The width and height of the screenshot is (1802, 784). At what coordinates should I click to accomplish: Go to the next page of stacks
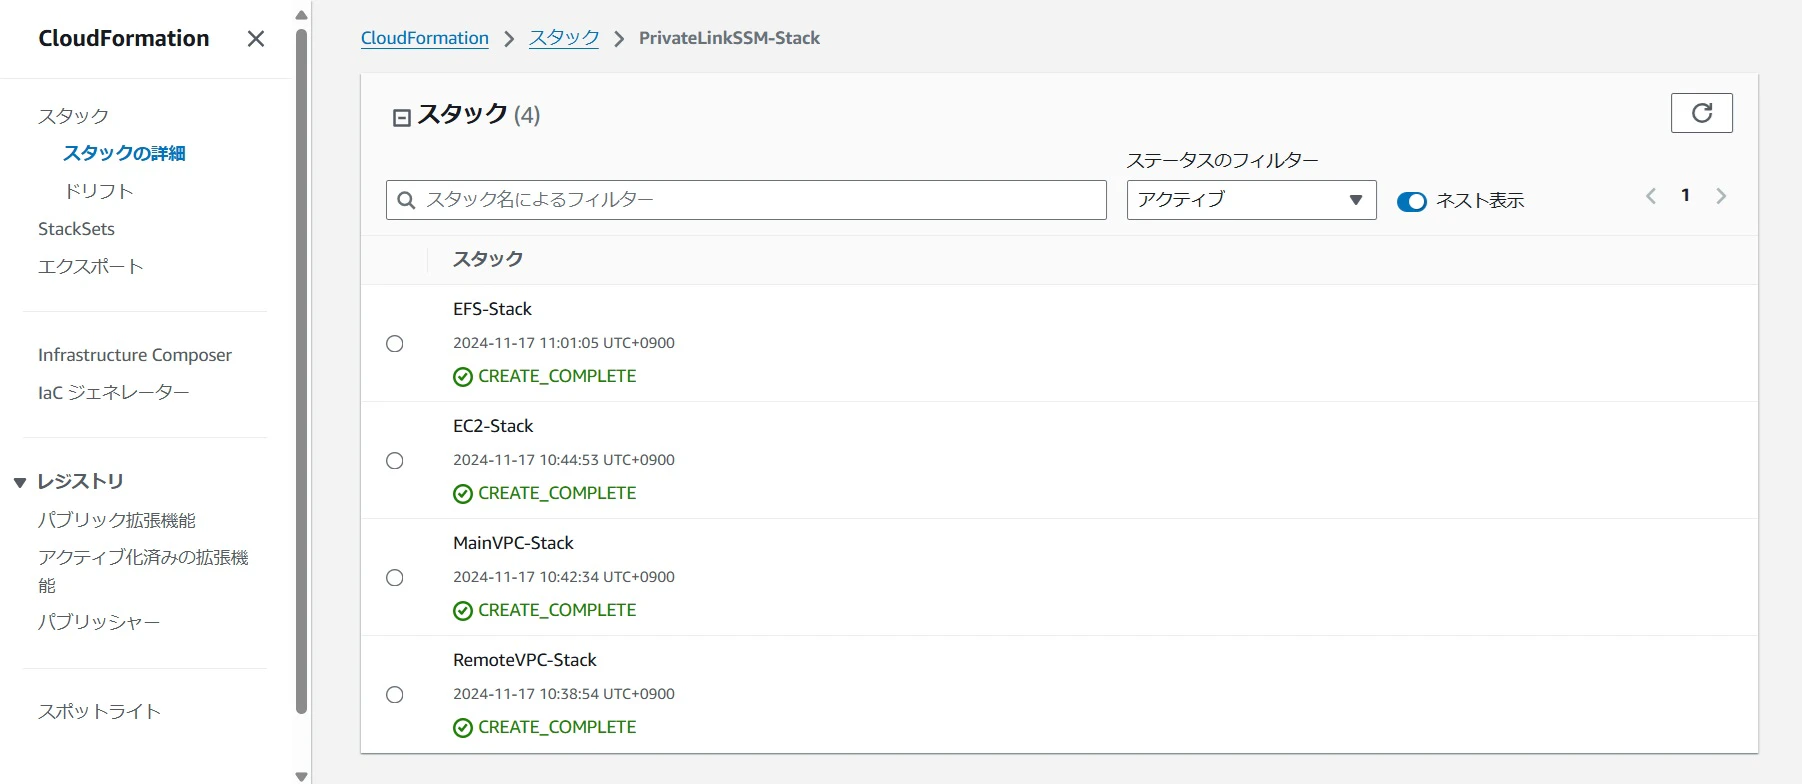1721,196
